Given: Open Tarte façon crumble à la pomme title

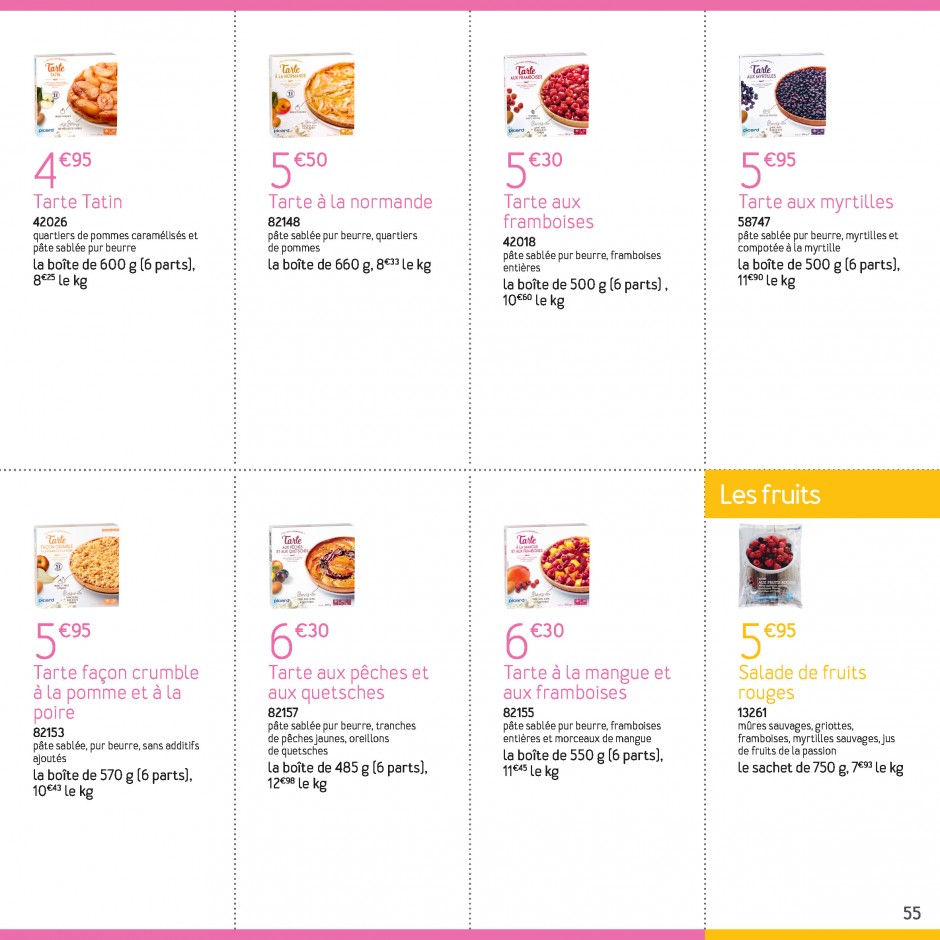Looking at the screenshot, I should coord(116,692).
